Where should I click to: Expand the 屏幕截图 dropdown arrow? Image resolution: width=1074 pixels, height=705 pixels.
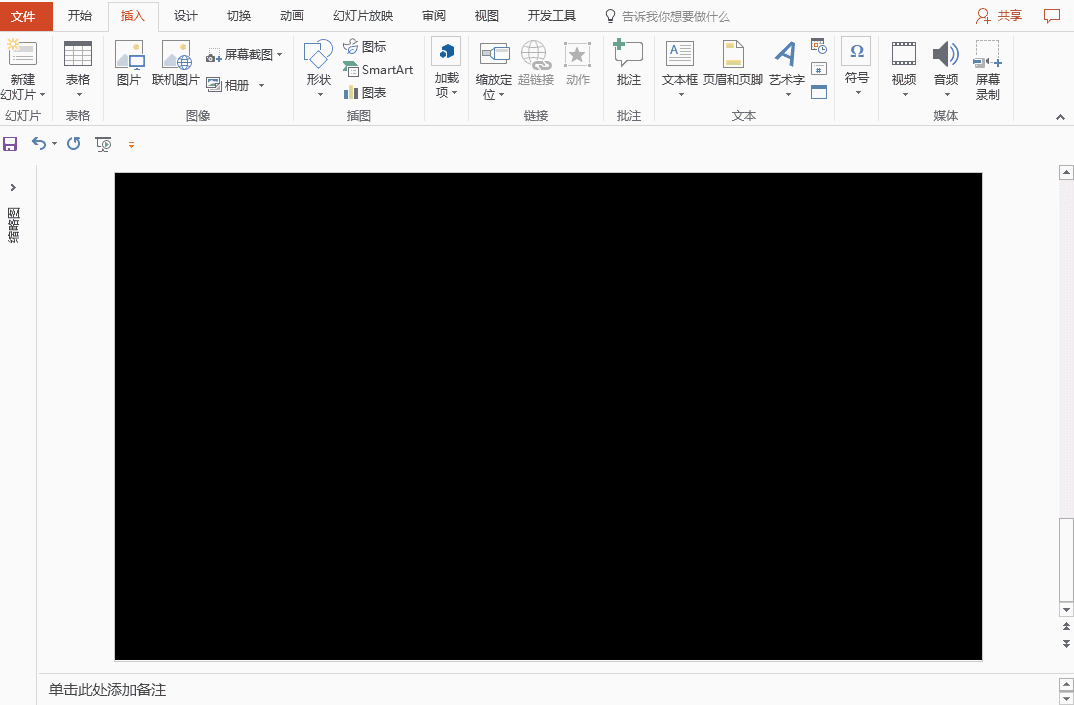(x=279, y=55)
